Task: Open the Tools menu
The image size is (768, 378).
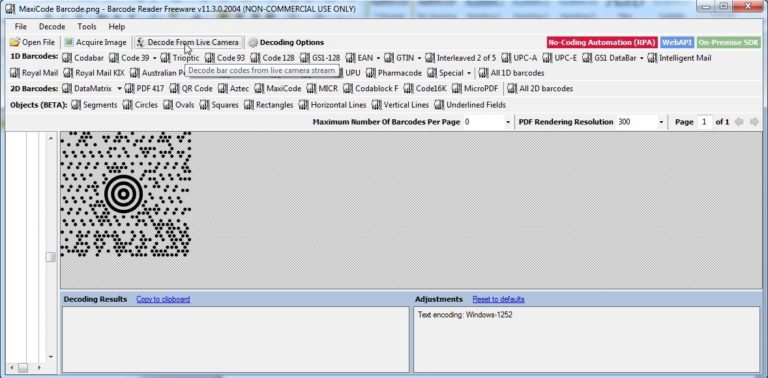Action: [x=87, y=26]
